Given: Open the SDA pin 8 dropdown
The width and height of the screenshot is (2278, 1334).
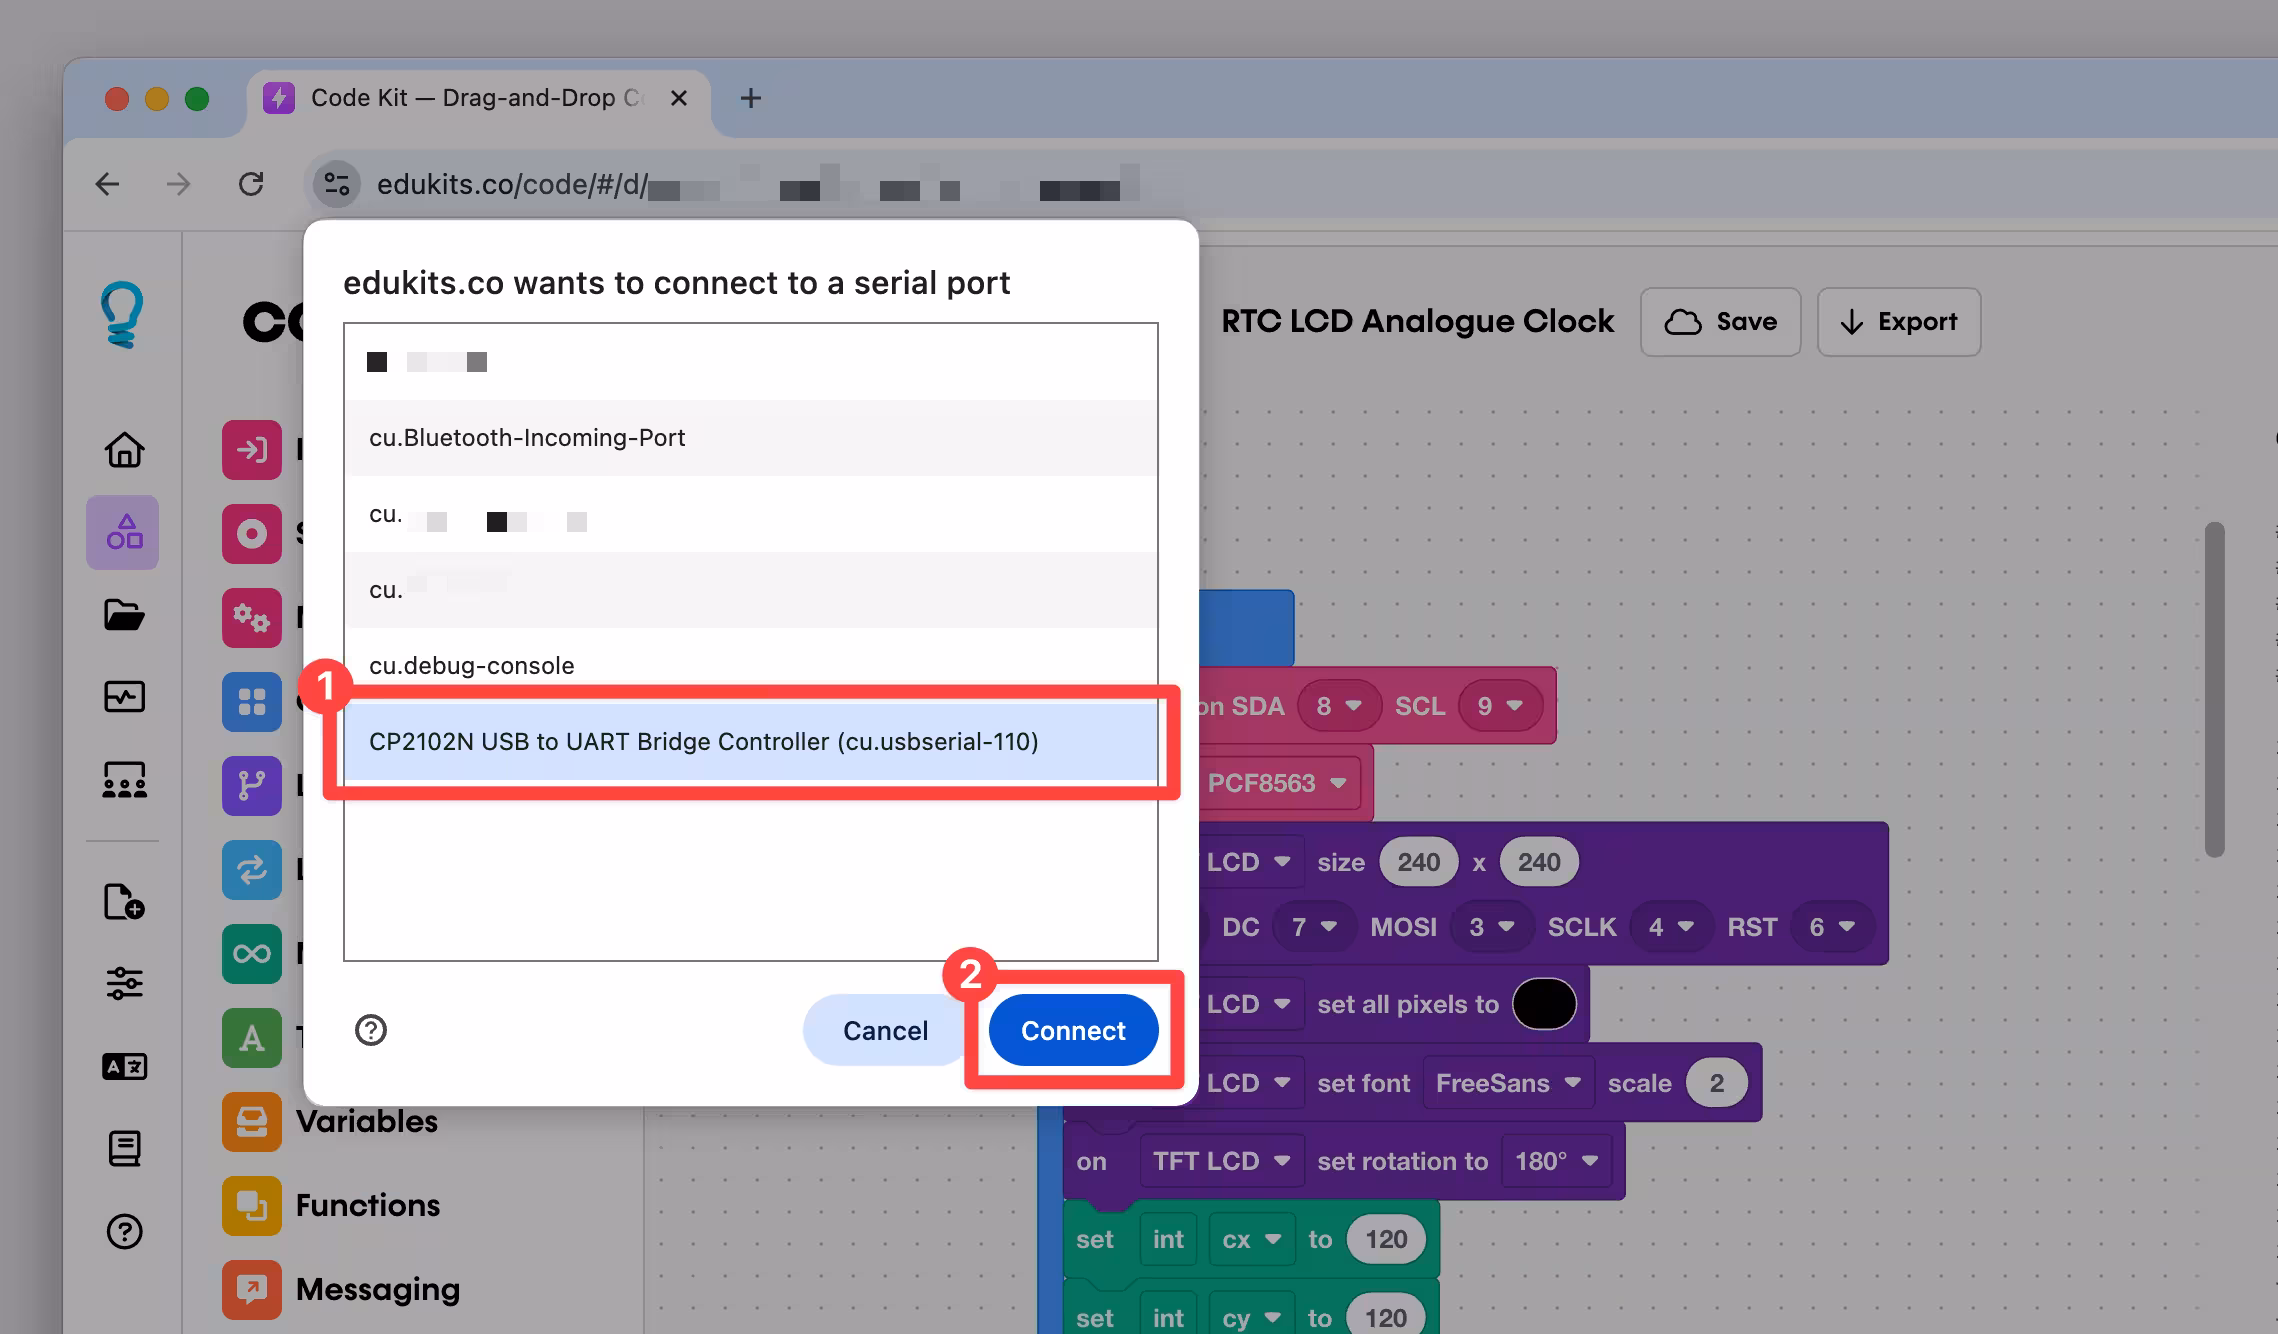Looking at the screenshot, I should pyautogui.click(x=1339, y=706).
